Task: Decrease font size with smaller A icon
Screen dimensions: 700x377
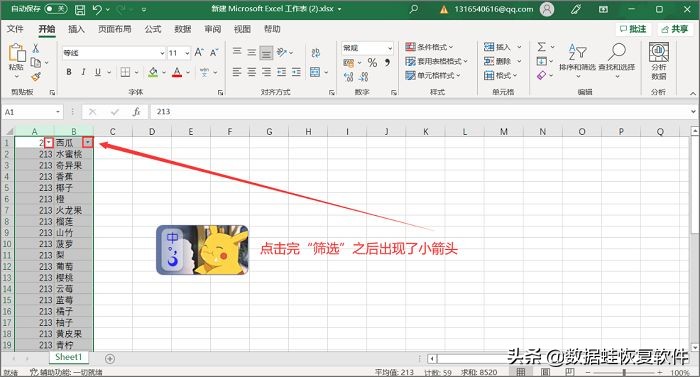Action: 214,53
